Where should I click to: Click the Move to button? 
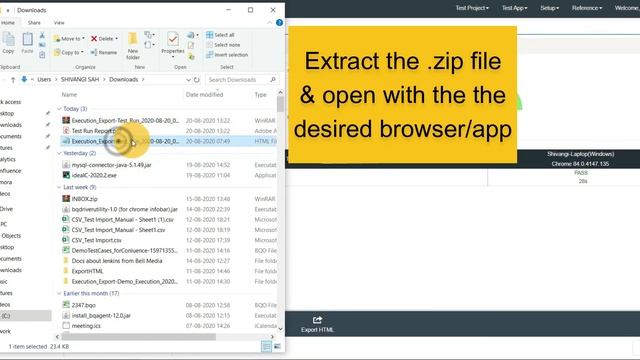pyautogui.click(x=69, y=38)
